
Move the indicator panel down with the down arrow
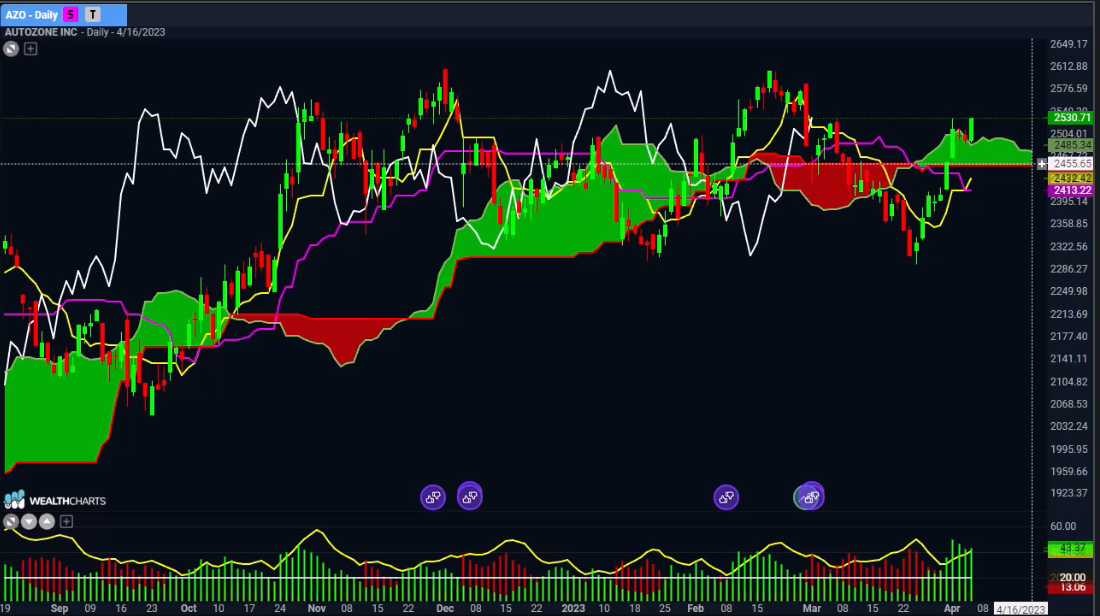point(29,521)
